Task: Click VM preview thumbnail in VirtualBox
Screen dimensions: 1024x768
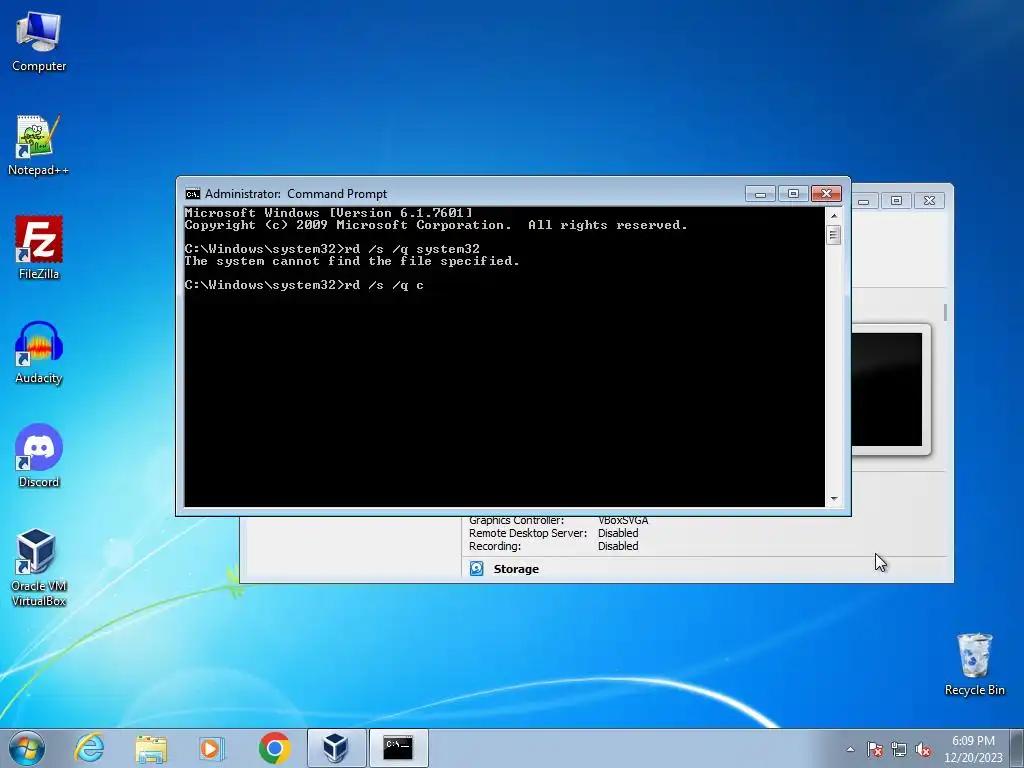Action: click(888, 390)
